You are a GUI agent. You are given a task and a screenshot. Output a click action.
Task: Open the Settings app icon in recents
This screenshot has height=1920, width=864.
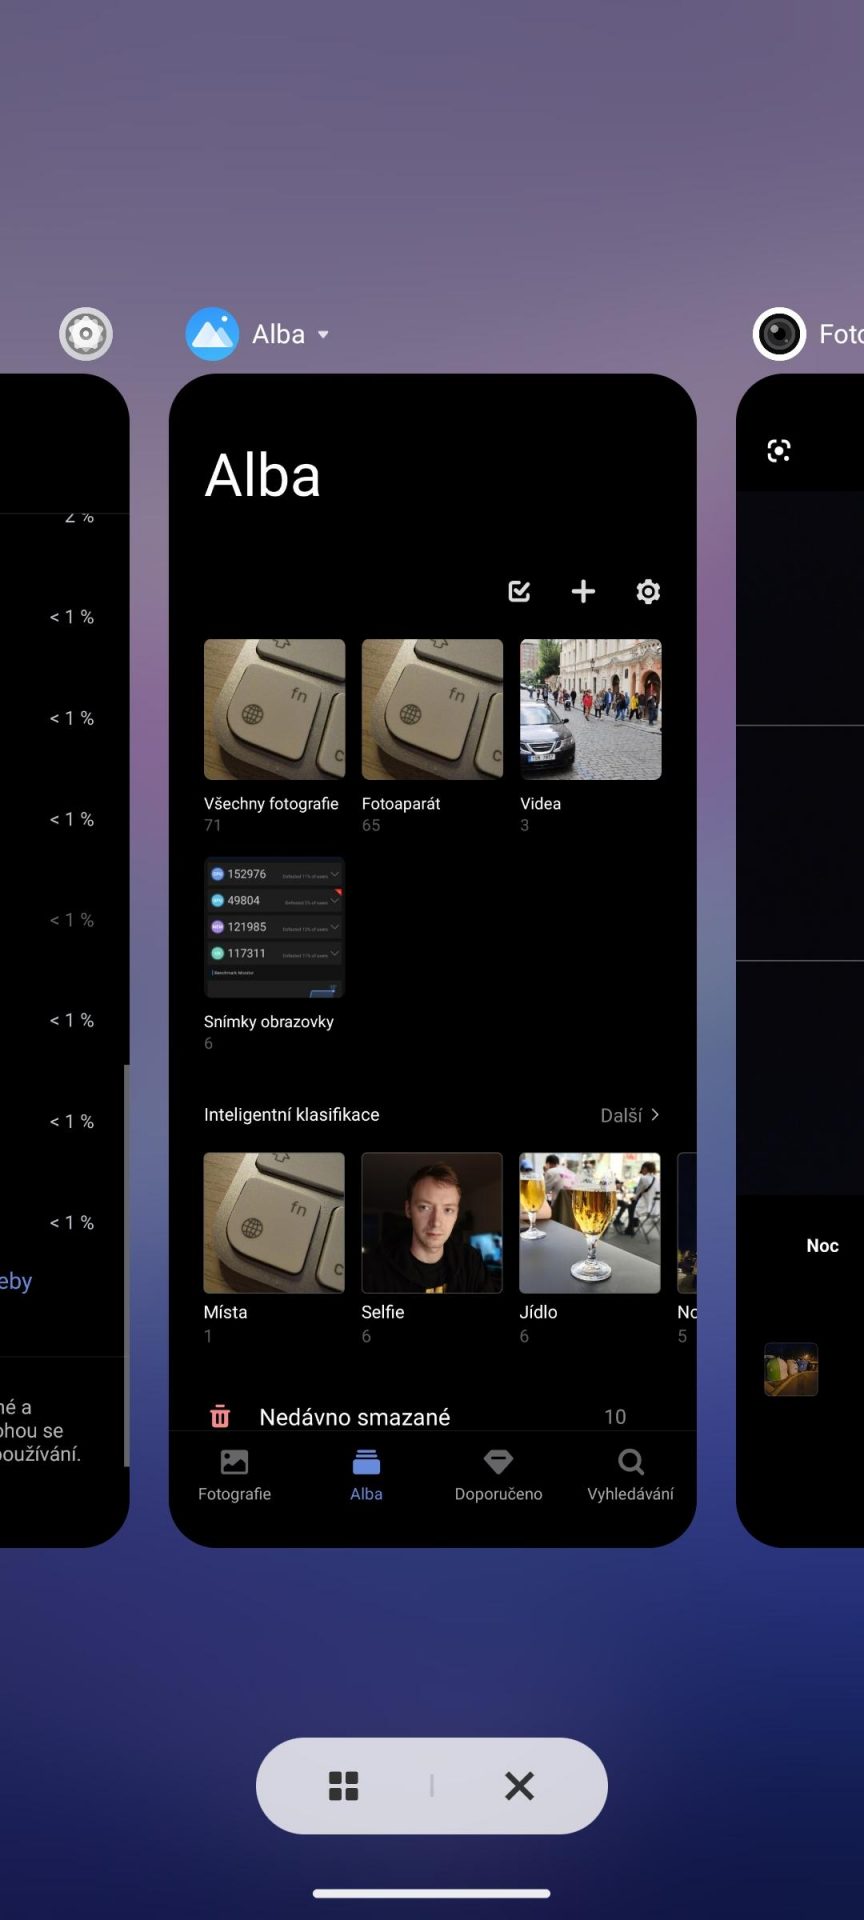(86, 334)
